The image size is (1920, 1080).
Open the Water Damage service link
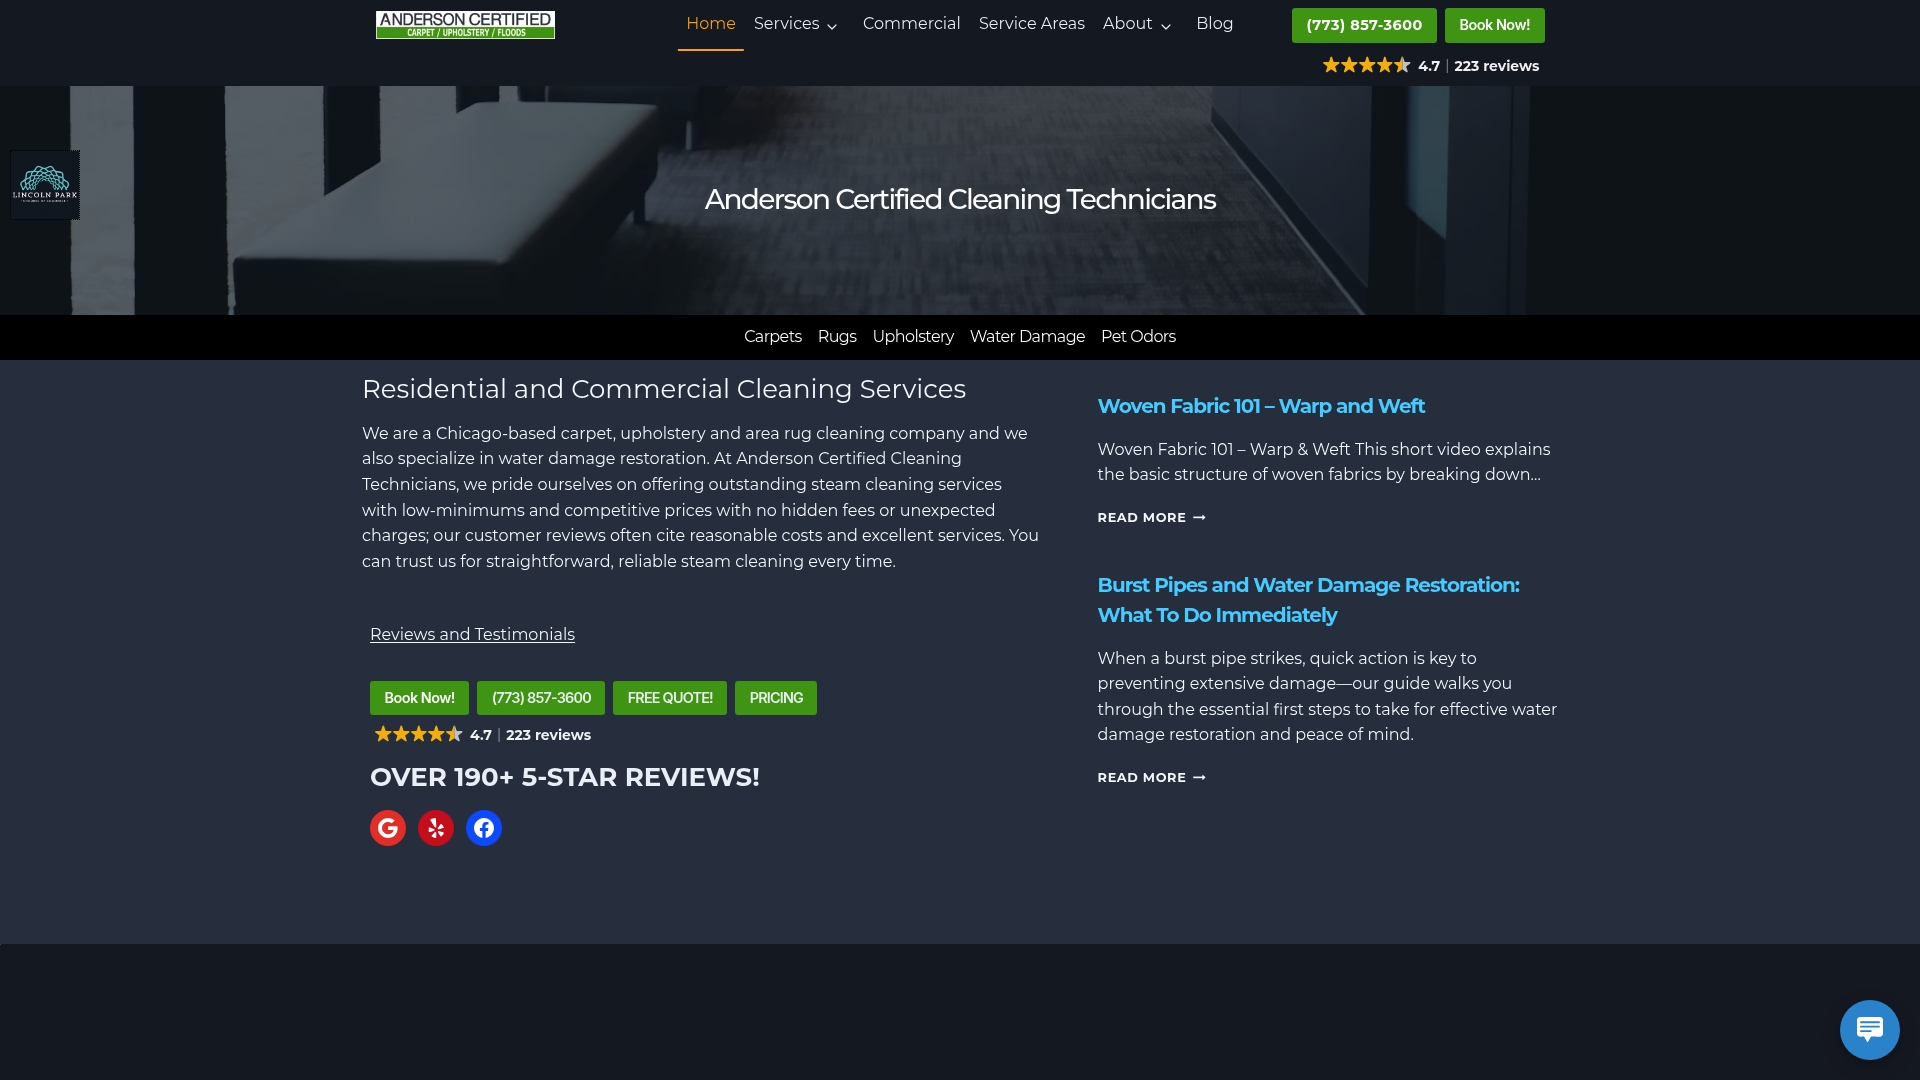tap(1027, 337)
